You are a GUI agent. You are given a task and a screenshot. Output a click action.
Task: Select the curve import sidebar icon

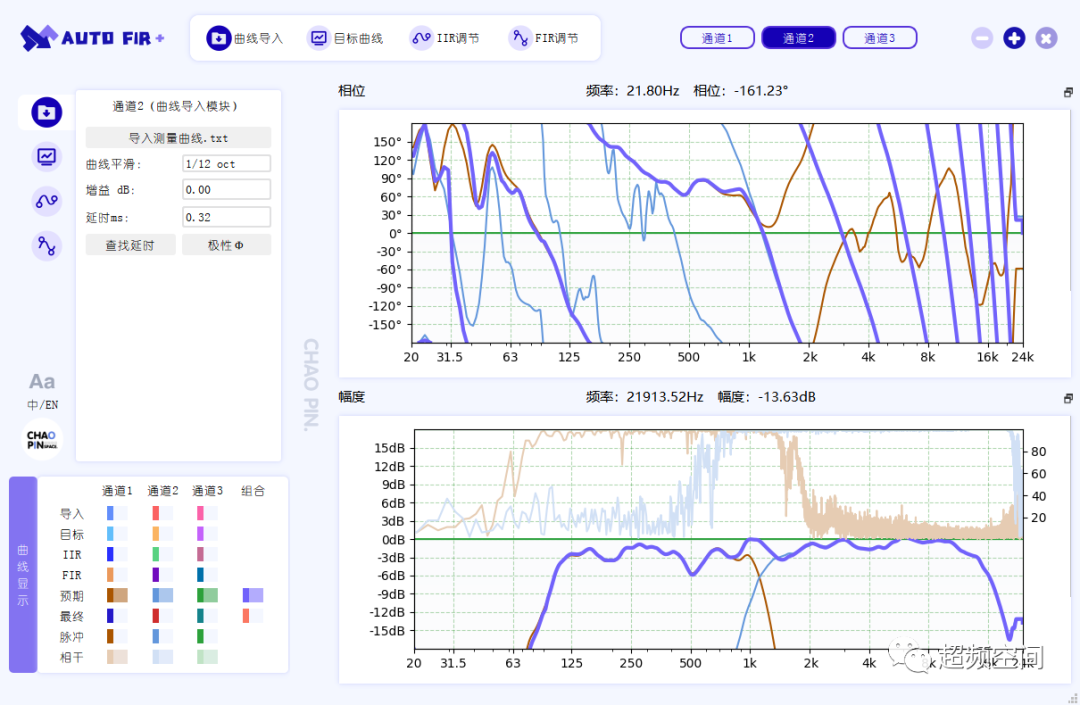coord(46,112)
